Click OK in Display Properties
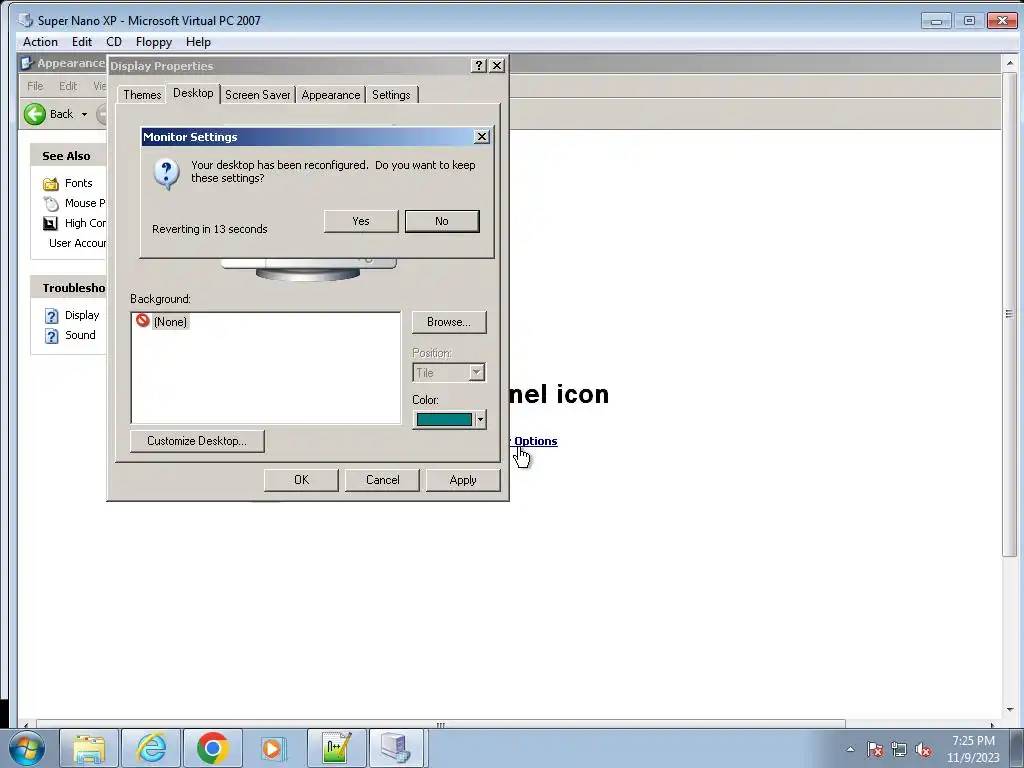 click(x=301, y=480)
